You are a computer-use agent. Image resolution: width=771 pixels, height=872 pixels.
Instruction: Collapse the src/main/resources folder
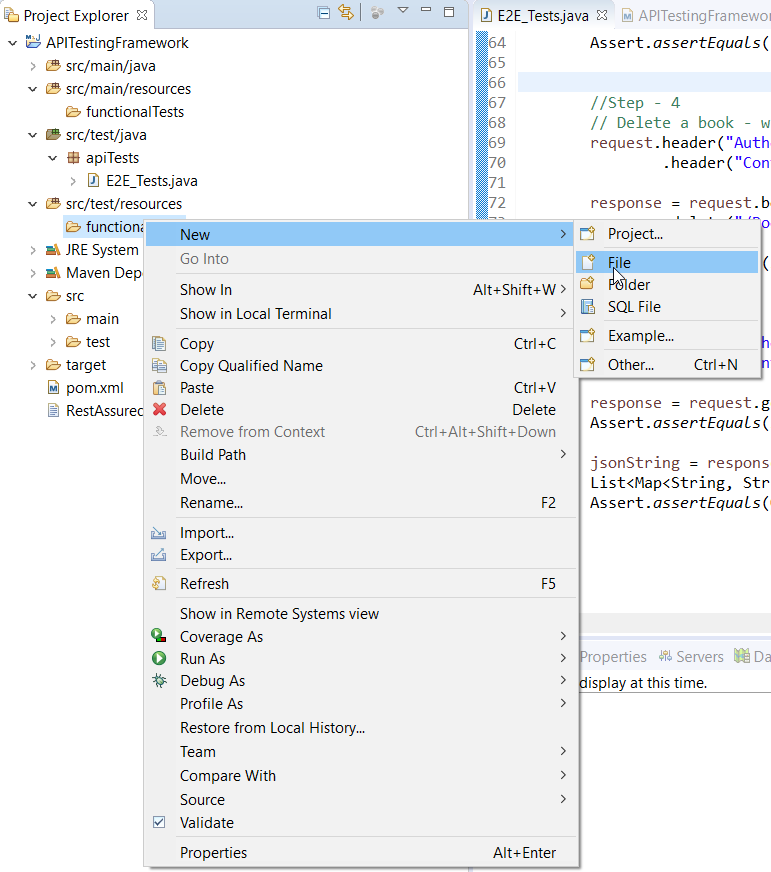click(33, 89)
